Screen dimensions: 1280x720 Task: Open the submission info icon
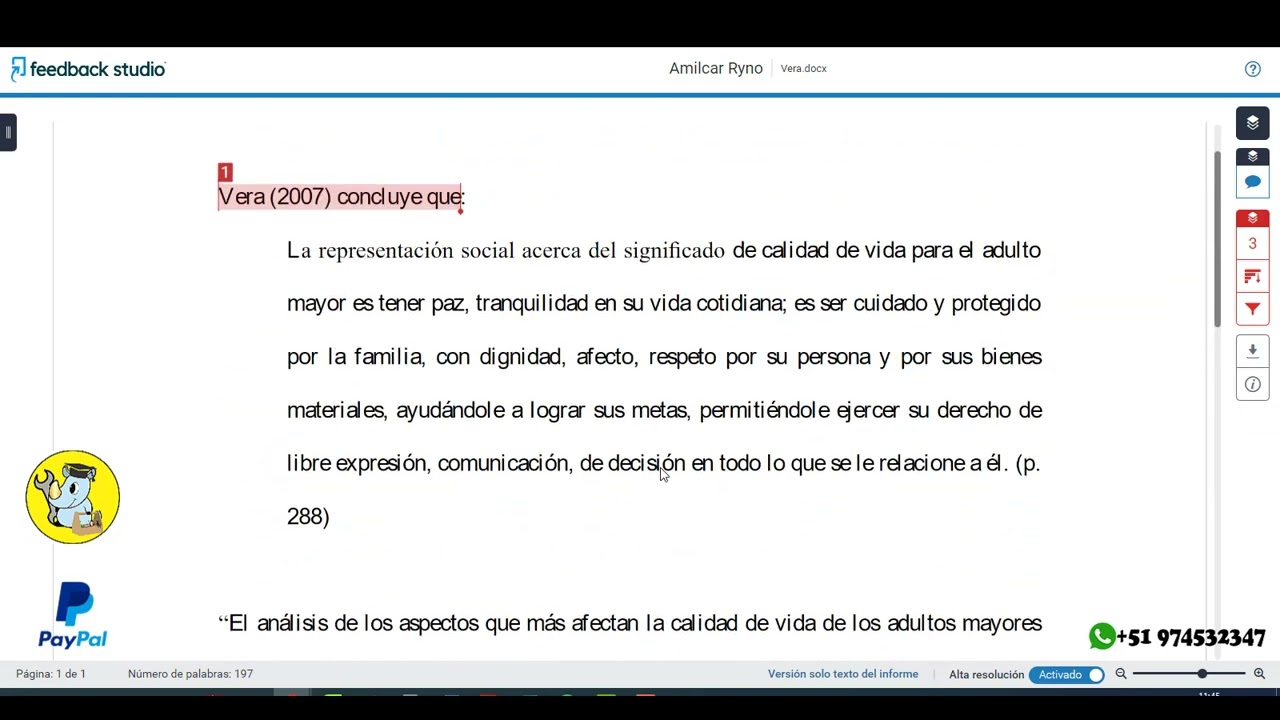[x=1252, y=384]
